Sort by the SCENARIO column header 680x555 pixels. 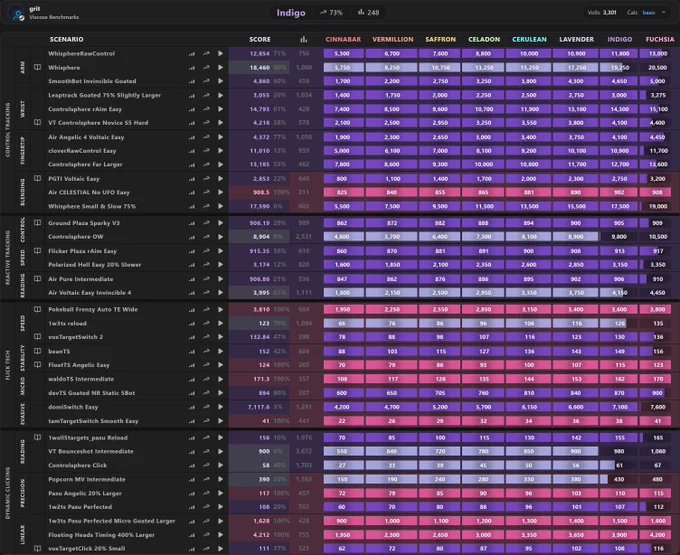(66, 39)
